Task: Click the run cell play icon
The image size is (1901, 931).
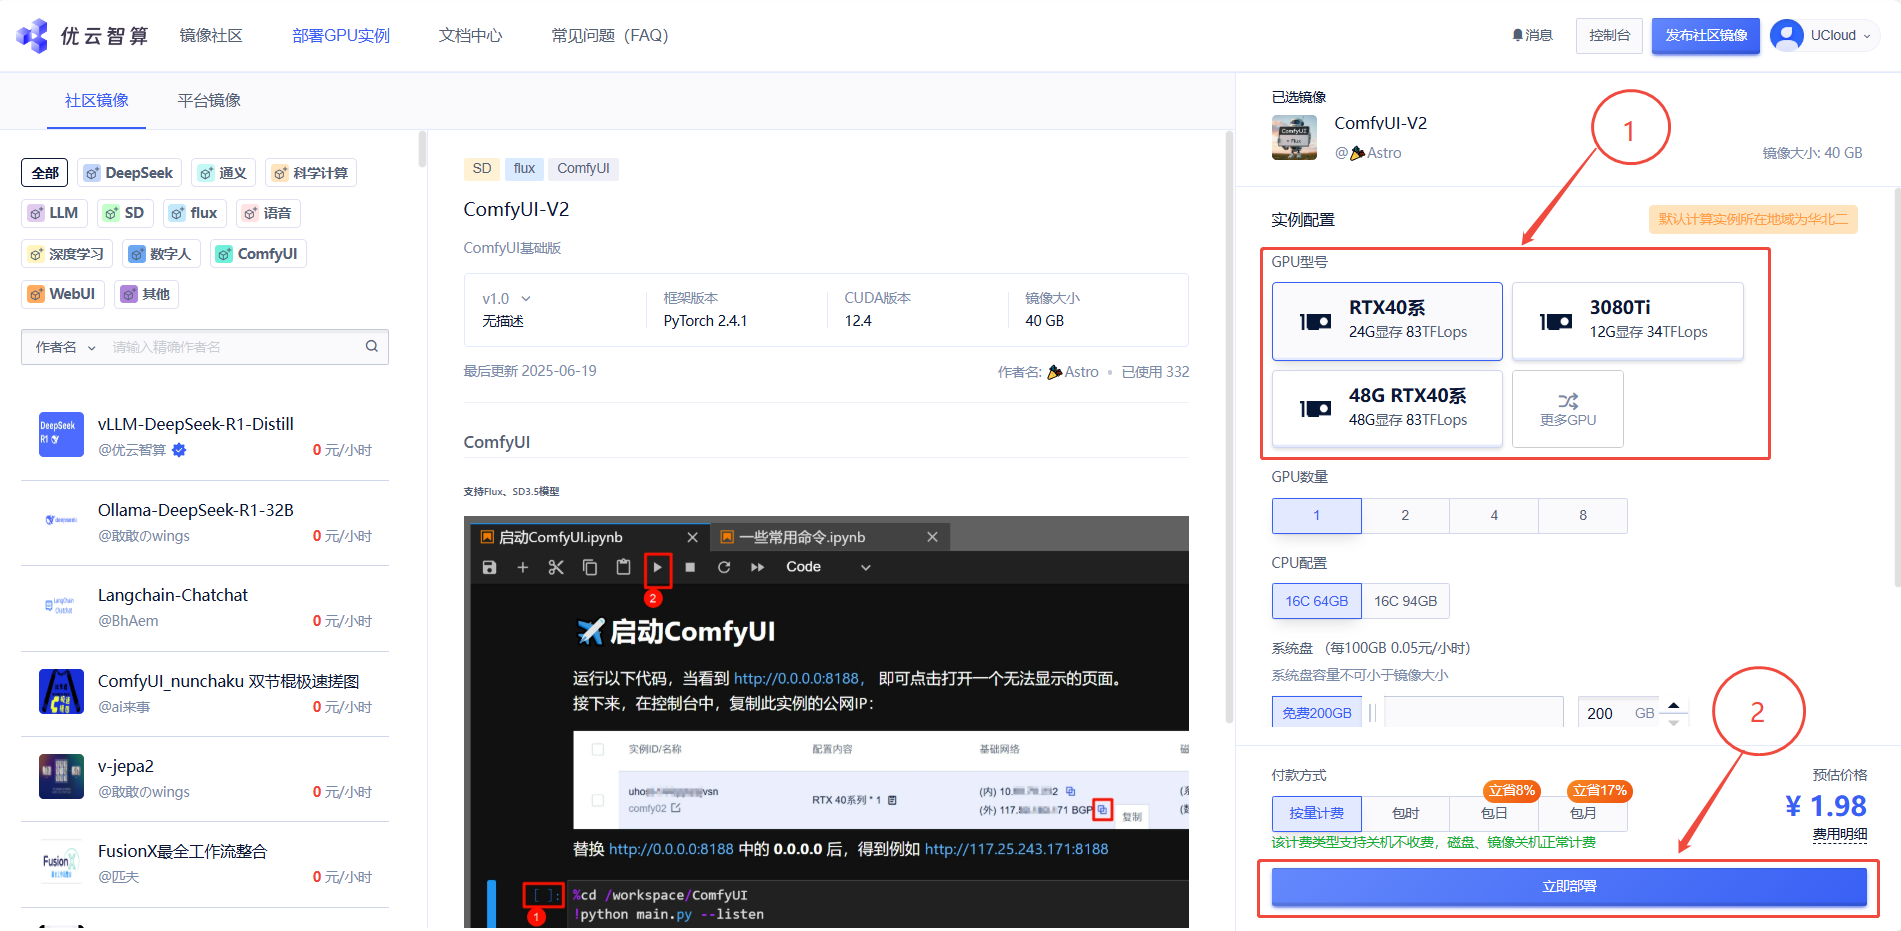Action: tap(657, 567)
